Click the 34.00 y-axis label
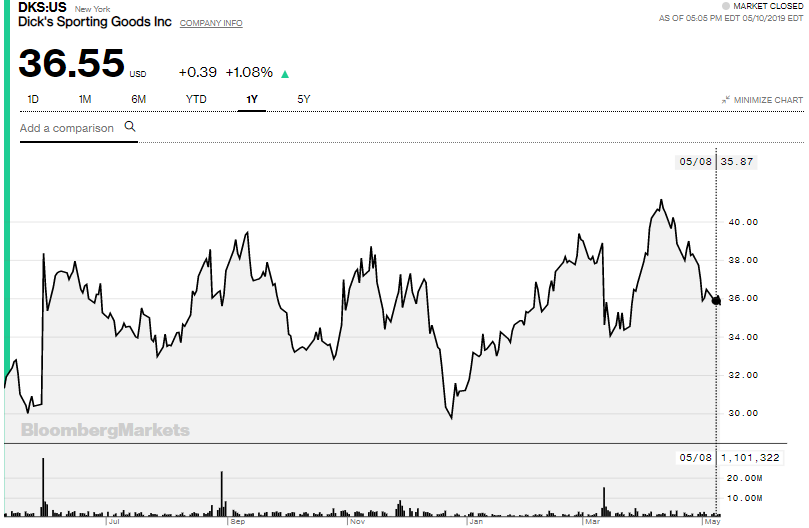The image size is (809, 528). point(743,337)
